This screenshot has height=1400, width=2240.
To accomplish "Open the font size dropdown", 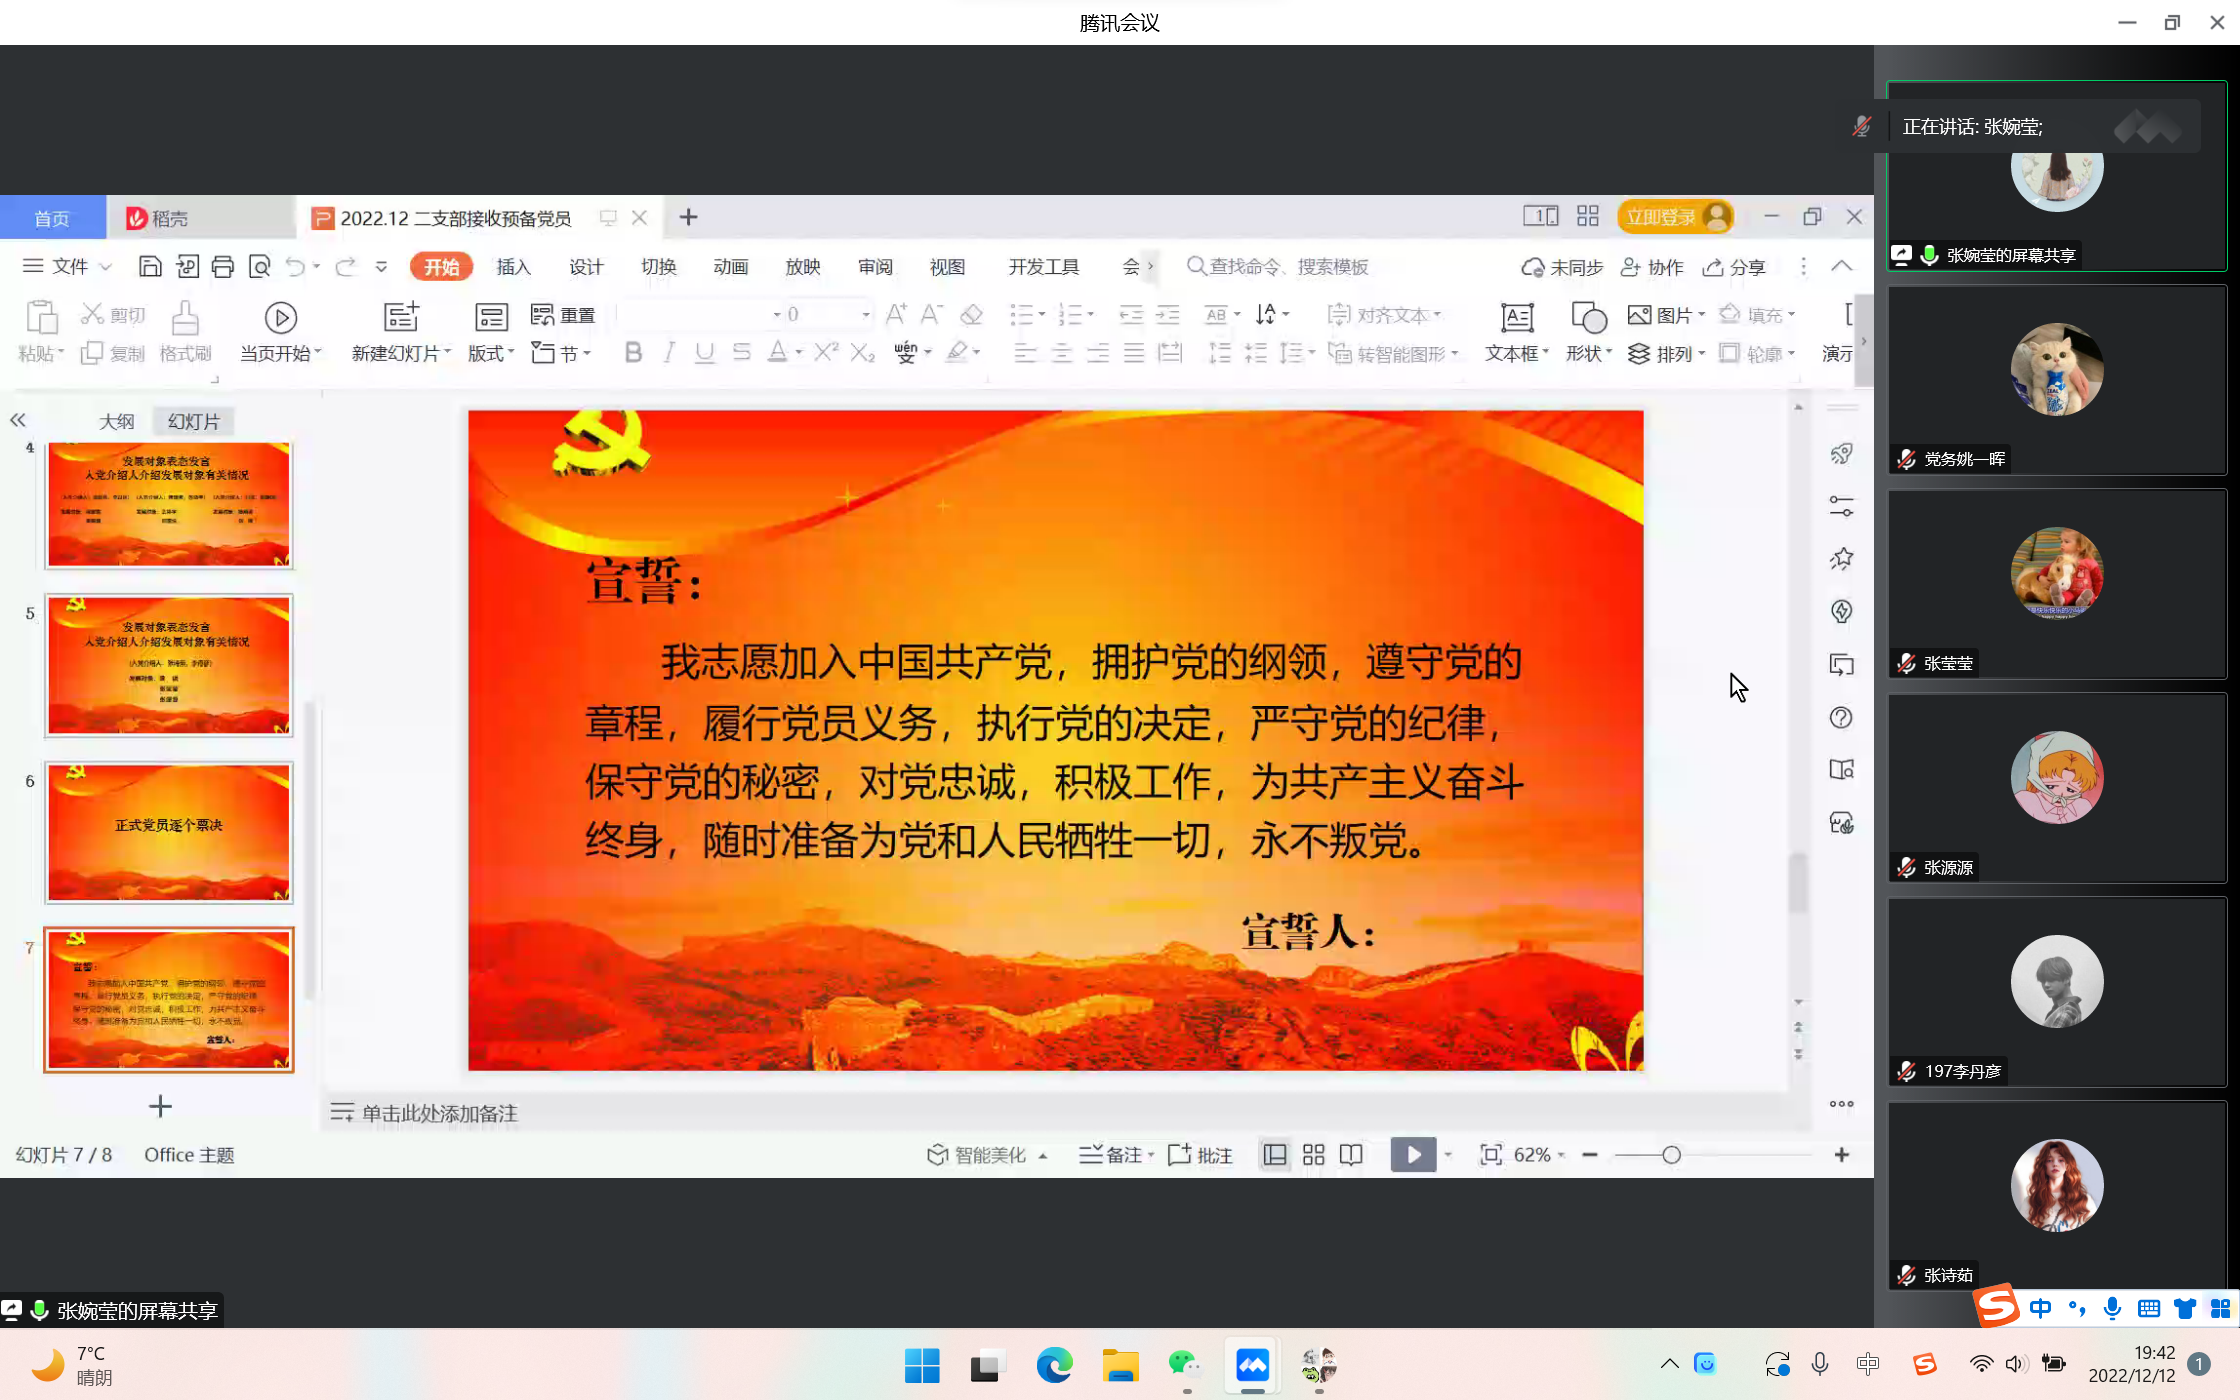I will [866, 315].
